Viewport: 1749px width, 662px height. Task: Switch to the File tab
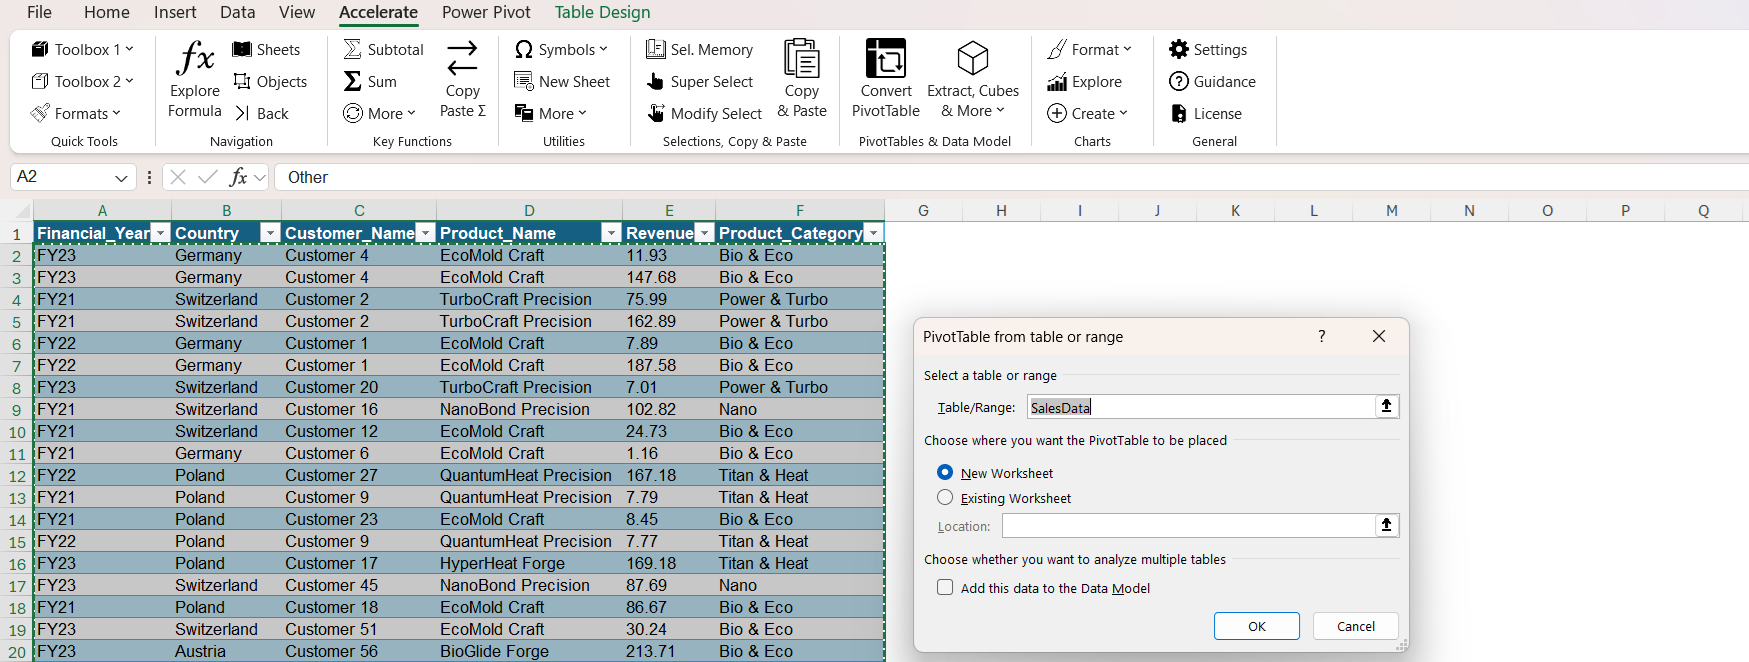(39, 12)
